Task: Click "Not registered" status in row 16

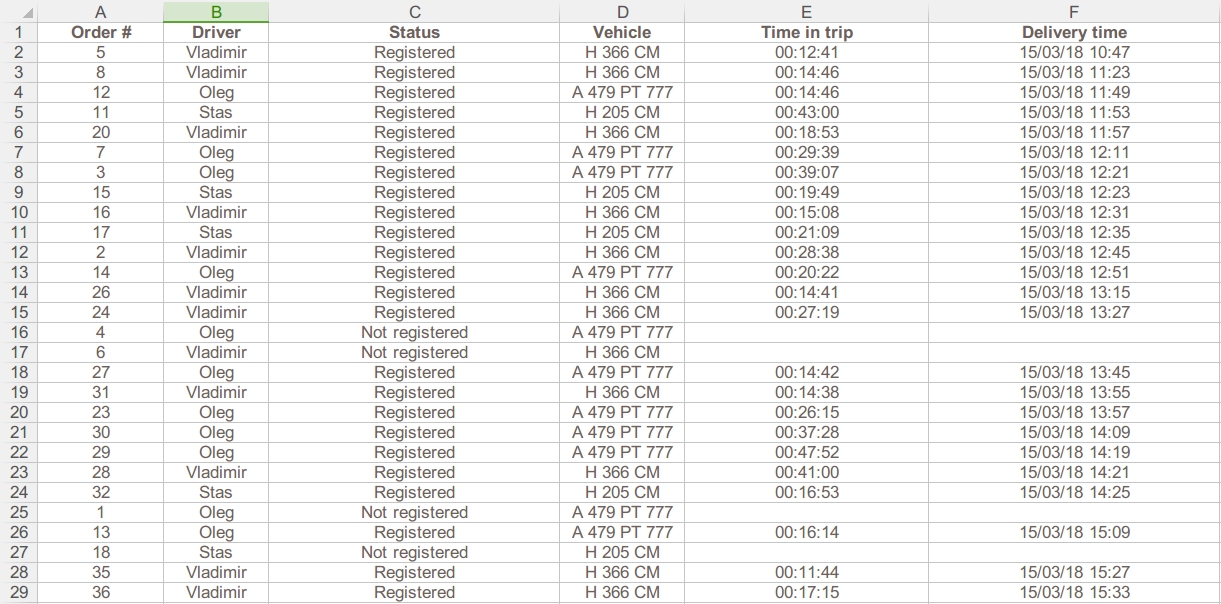Action: (x=414, y=332)
